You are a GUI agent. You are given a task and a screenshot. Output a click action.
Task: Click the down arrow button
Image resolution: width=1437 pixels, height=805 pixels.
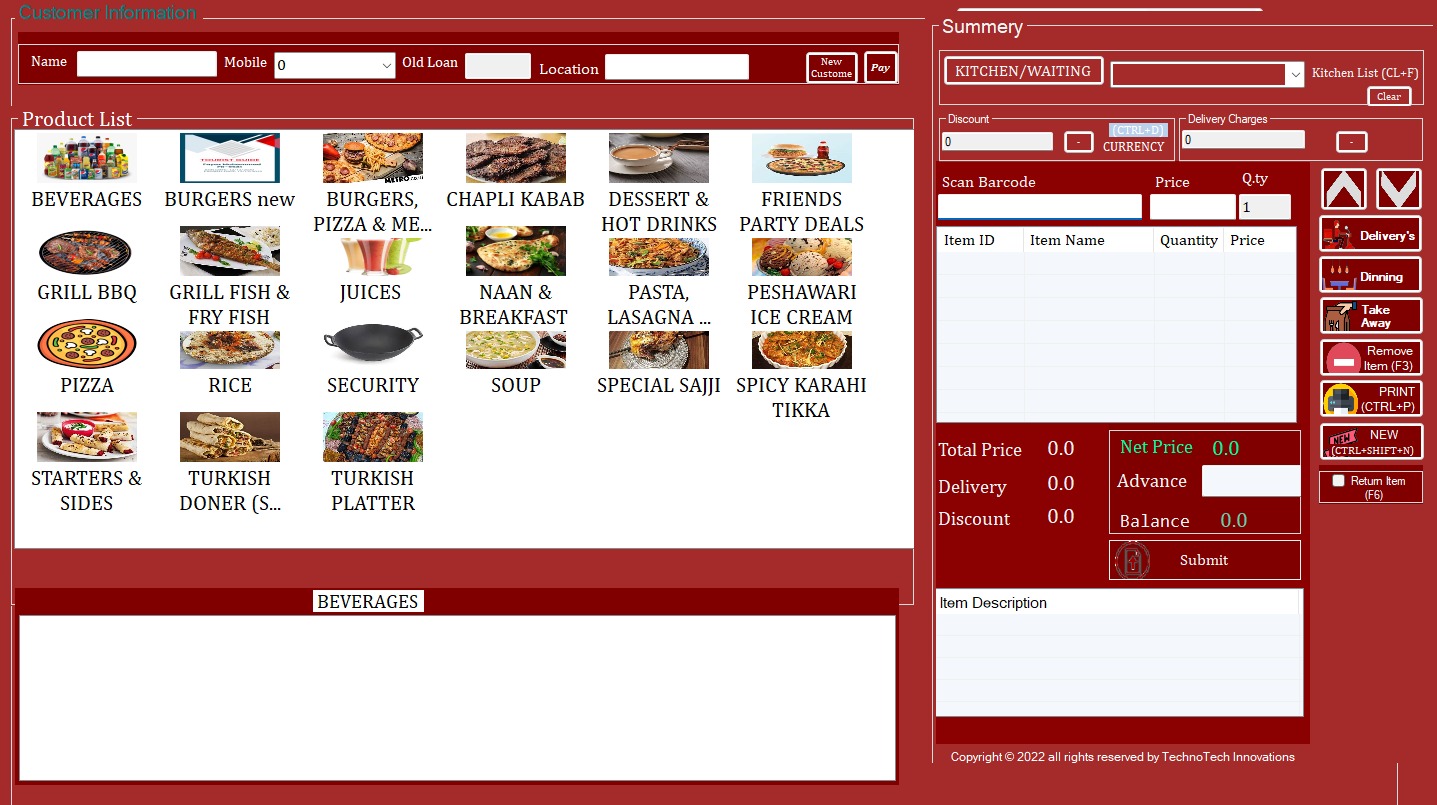[x=1398, y=189]
